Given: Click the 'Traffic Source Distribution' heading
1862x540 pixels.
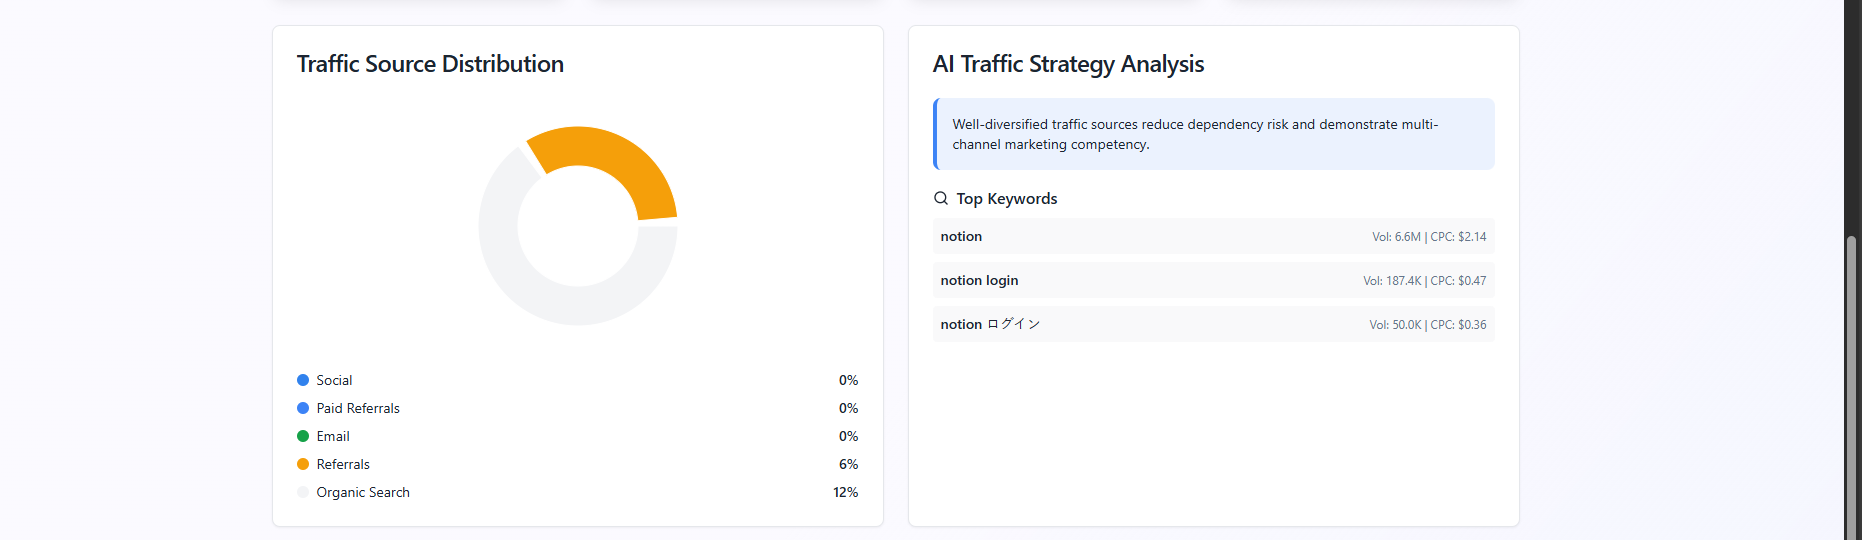Looking at the screenshot, I should coord(430,64).
